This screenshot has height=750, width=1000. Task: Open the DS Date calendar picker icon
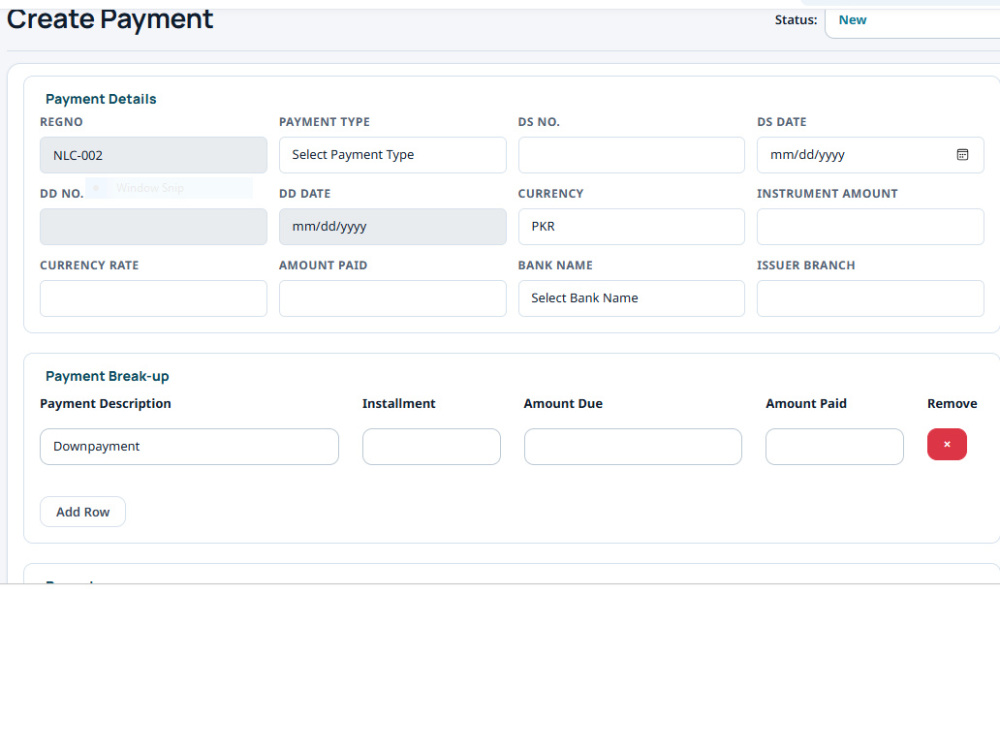pos(962,154)
